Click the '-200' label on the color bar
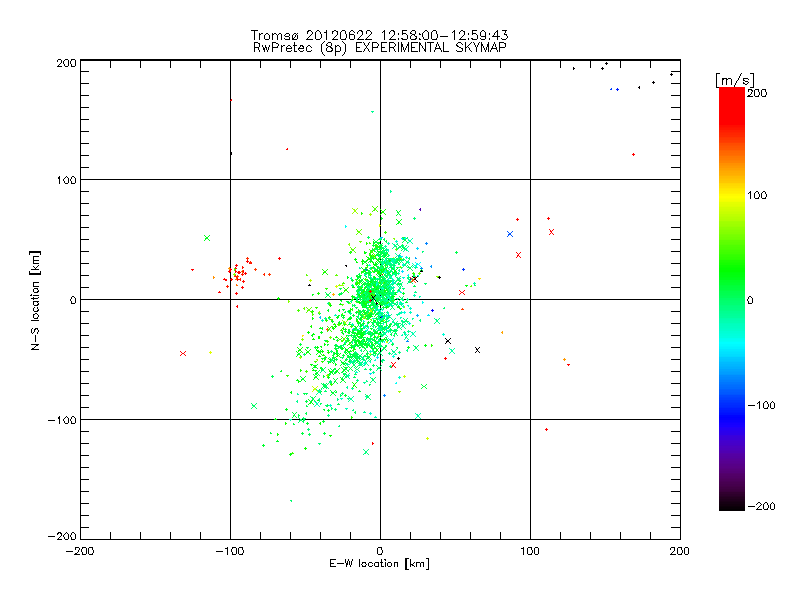The height and width of the screenshot is (600, 800). [x=761, y=506]
